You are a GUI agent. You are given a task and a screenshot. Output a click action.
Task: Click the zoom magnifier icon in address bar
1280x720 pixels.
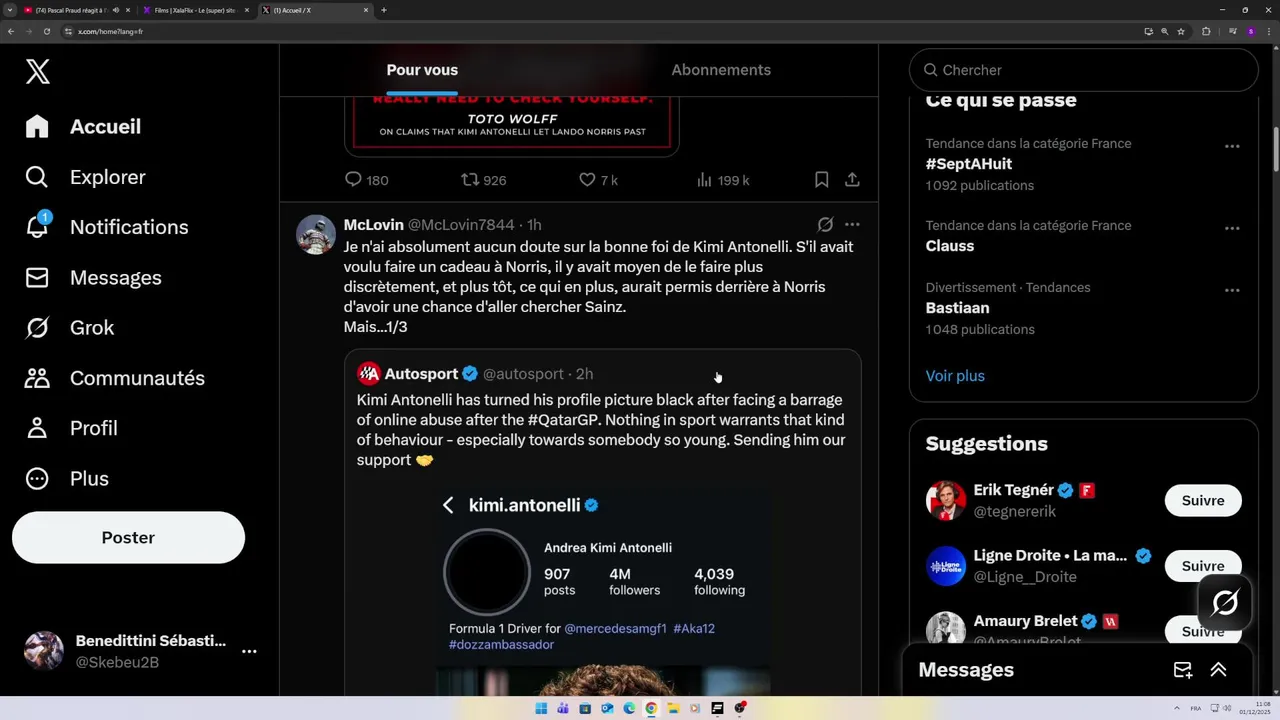pyautogui.click(x=1165, y=31)
